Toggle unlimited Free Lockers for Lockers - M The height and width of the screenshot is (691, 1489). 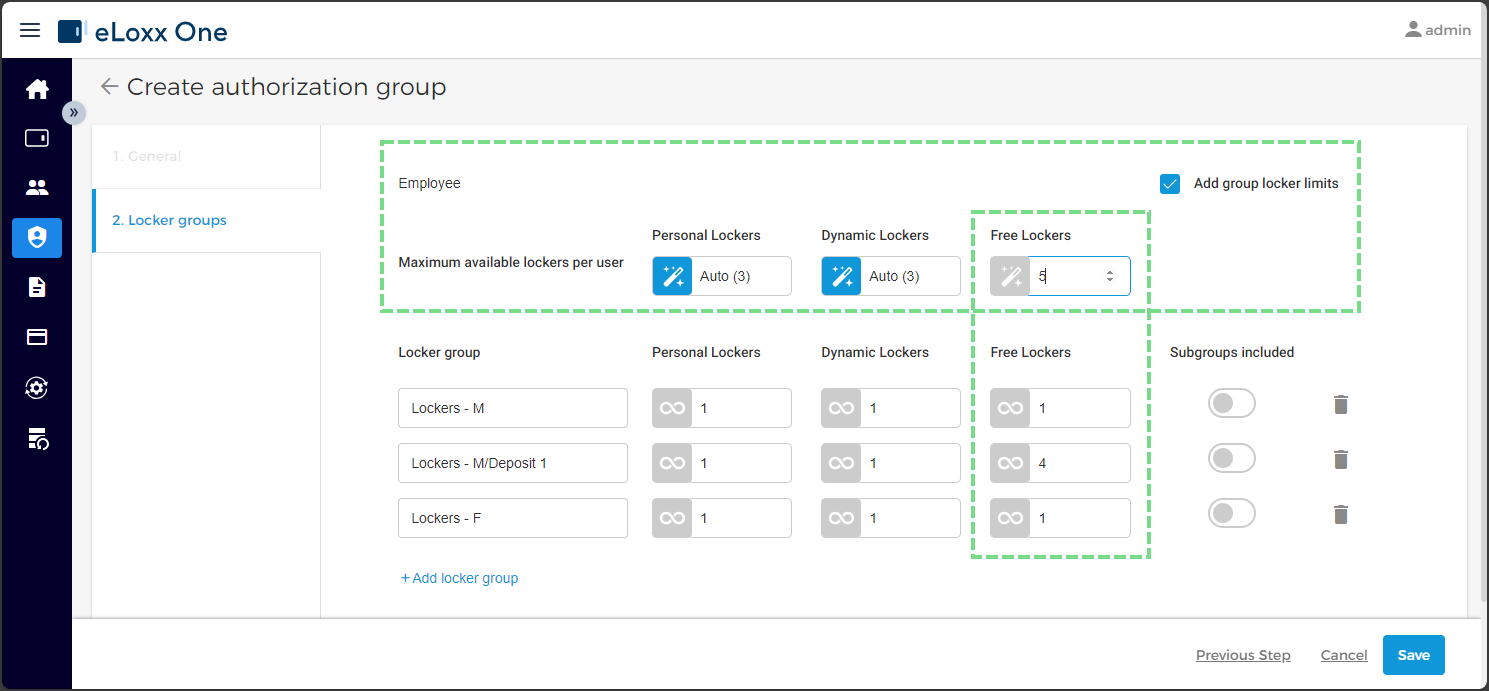point(1010,408)
